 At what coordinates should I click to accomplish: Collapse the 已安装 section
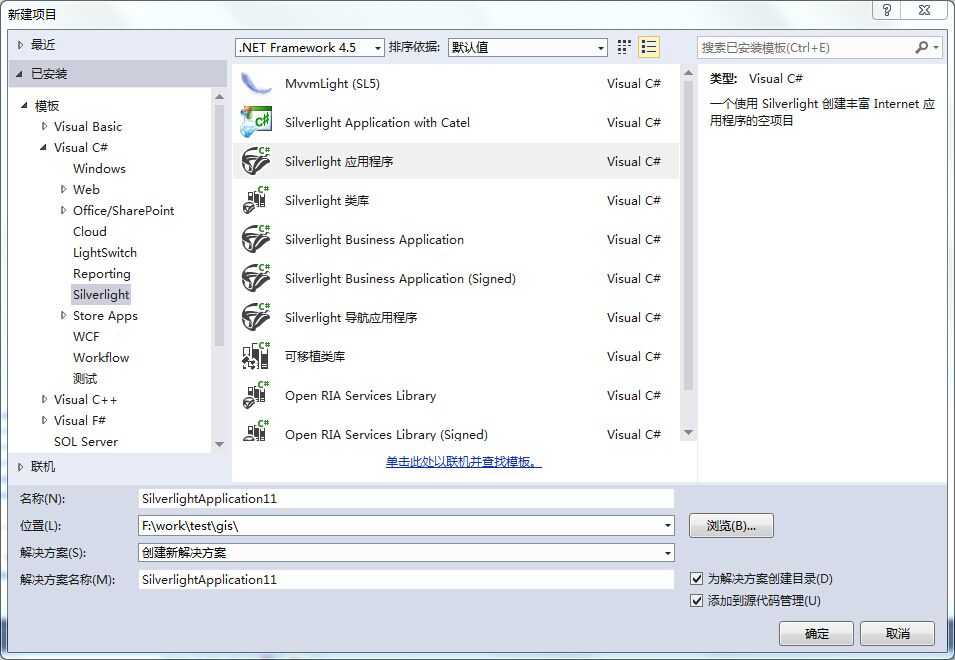point(20,74)
